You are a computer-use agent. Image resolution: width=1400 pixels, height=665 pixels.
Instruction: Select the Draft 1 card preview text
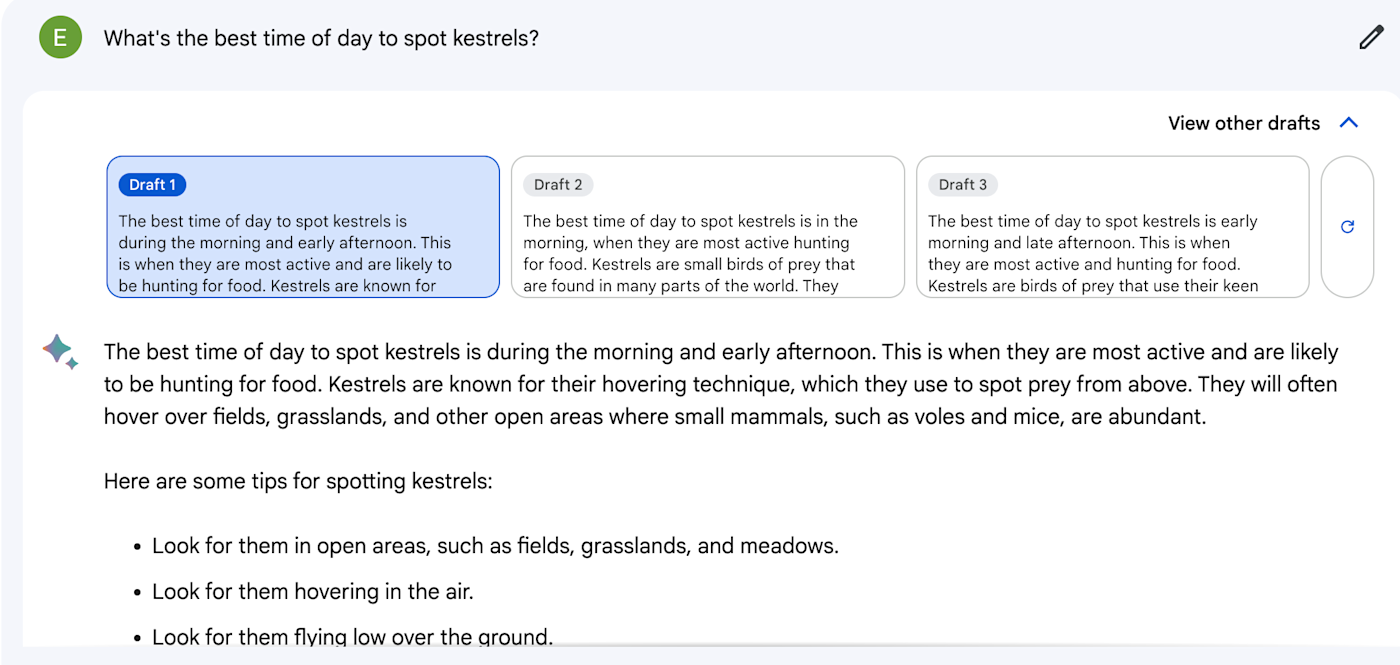pyautogui.click(x=285, y=253)
